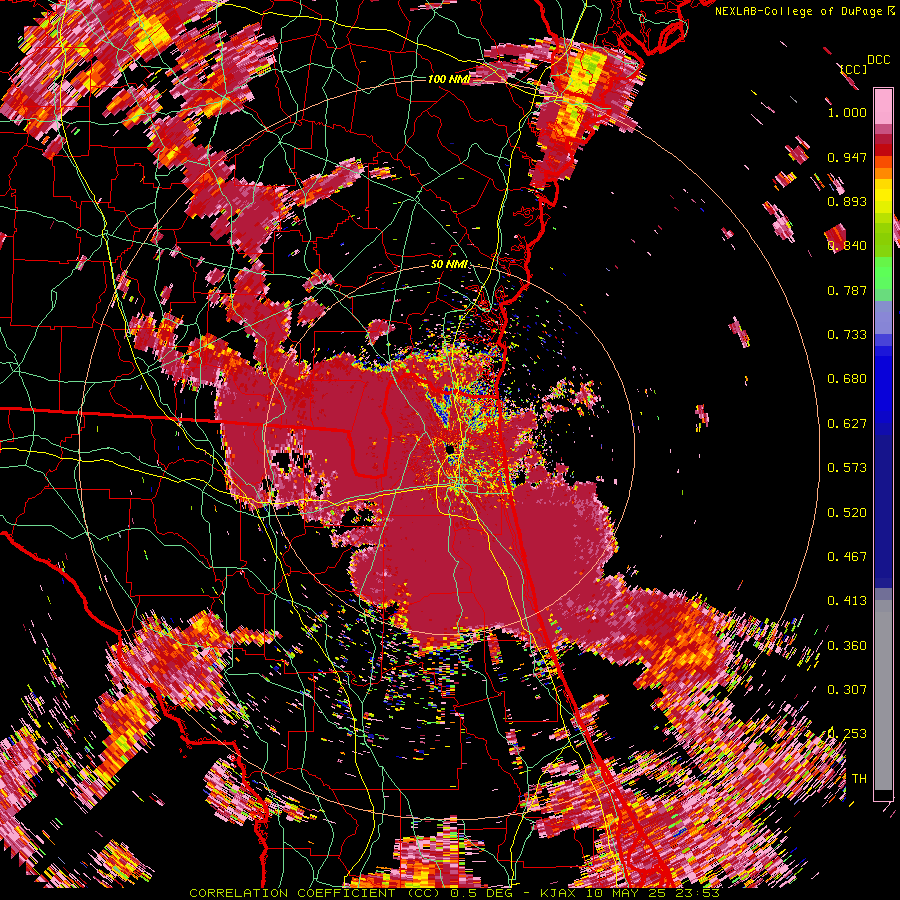The width and height of the screenshot is (900, 900).
Task: Click the 0.947 scale value
Action: (x=847, y=157)
